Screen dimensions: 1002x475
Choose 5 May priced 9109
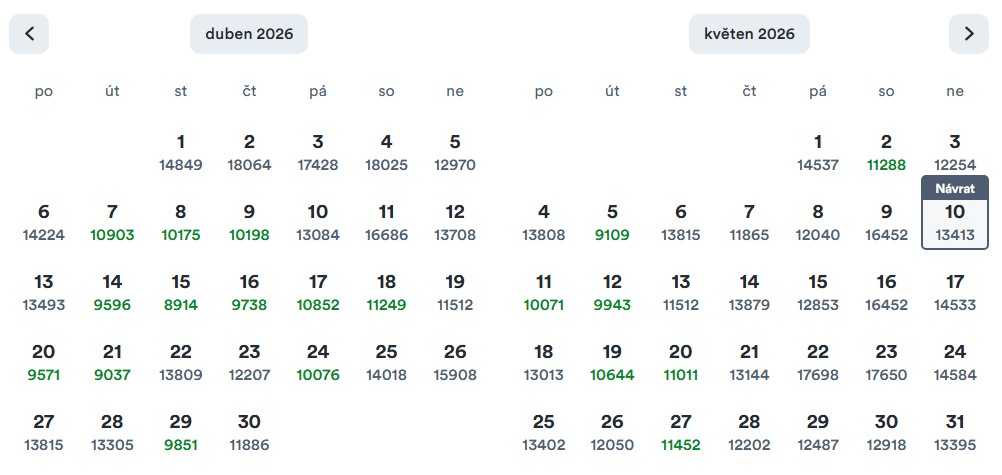(612, 223)
